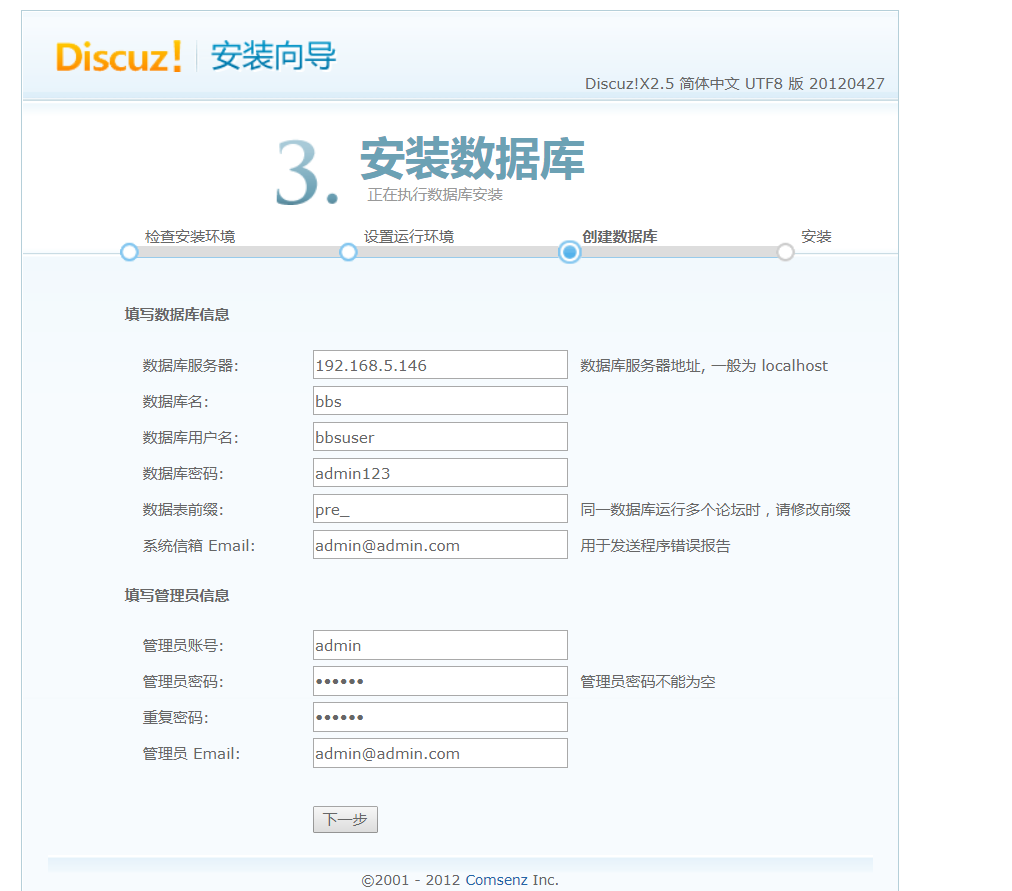Click the 填写数据库信息 section heading
The width and height of the screenshot is (1012, 891).
pyautogui.click(x=177, y=315)
